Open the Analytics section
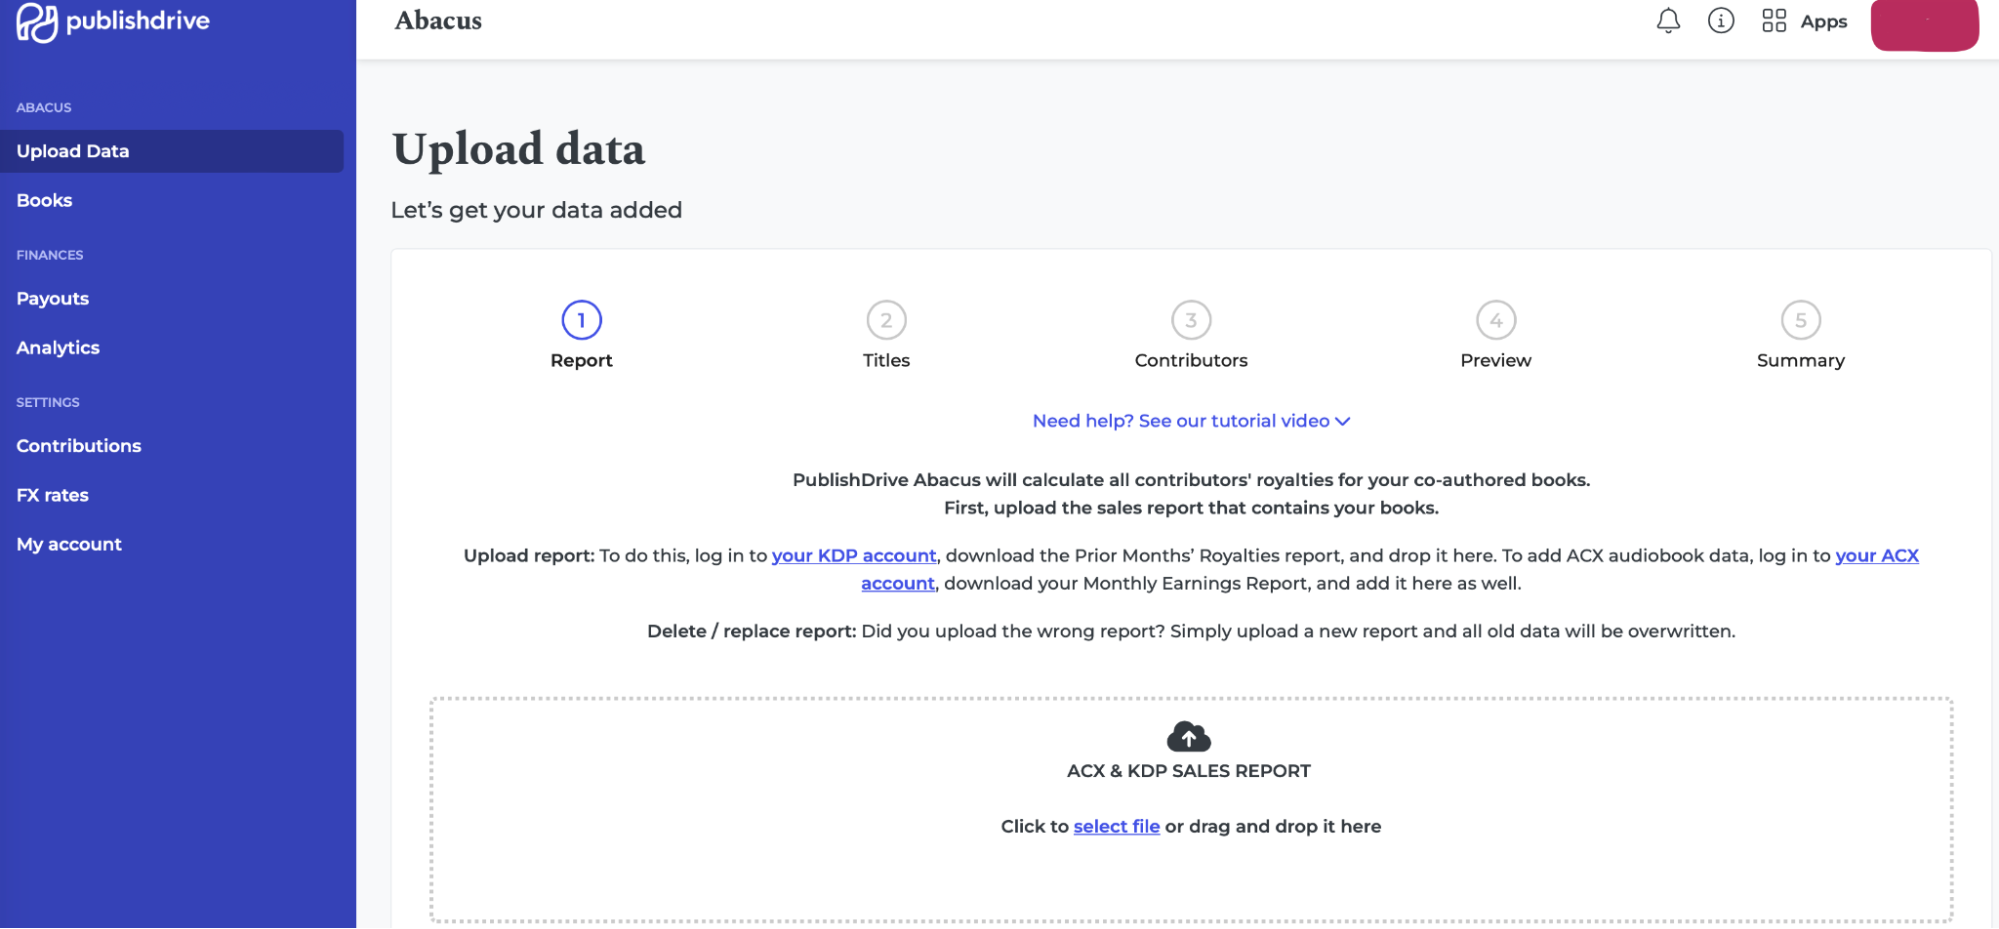 point(57,347)
